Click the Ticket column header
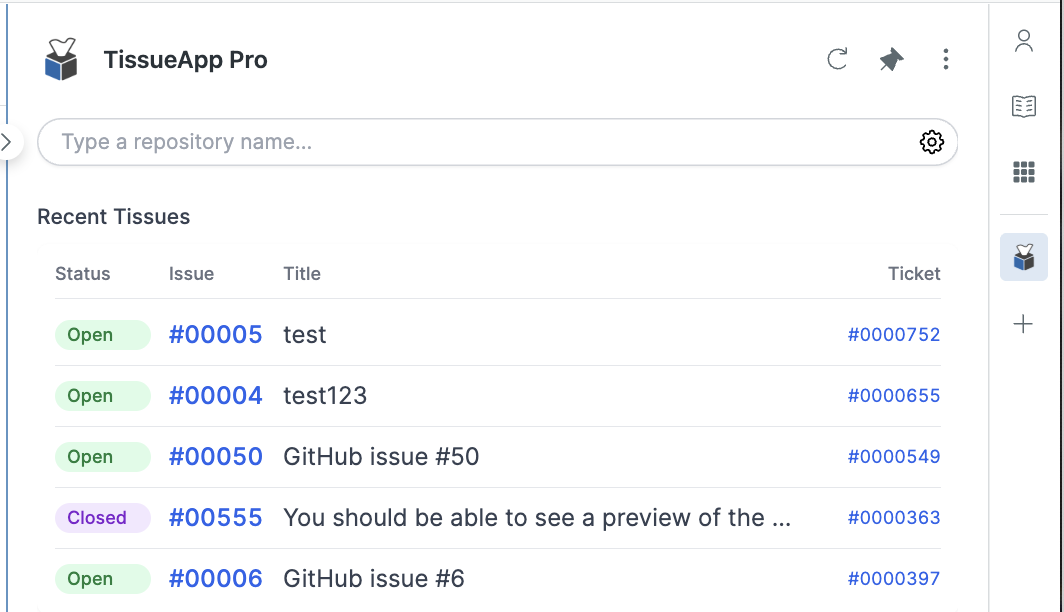This screenshot has width=1064, height=612. 914,273
